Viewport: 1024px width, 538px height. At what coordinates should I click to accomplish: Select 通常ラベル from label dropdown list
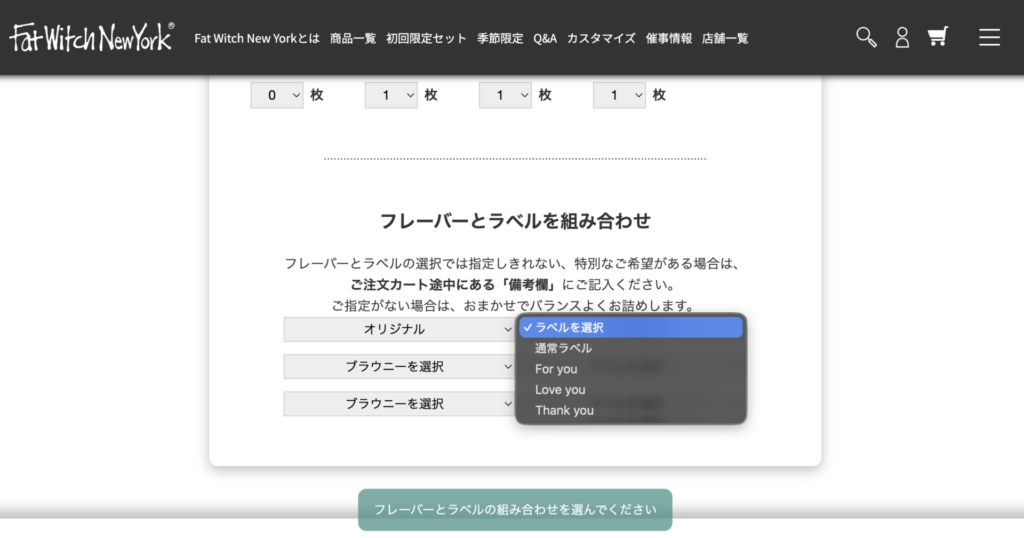563,348
